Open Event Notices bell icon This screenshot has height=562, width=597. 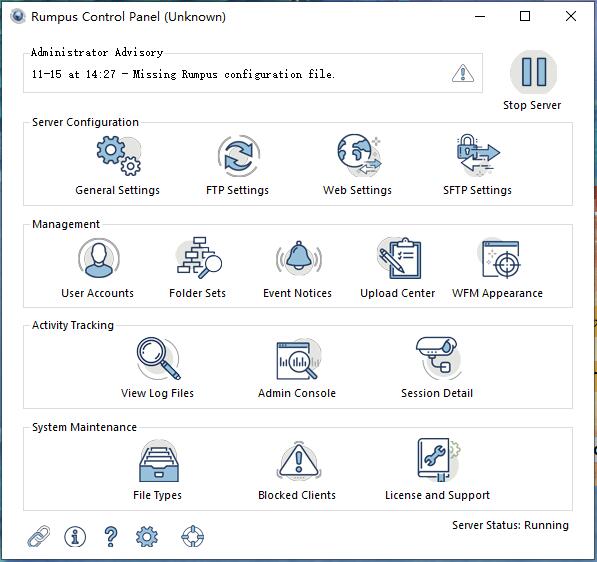tap(299, 258)
